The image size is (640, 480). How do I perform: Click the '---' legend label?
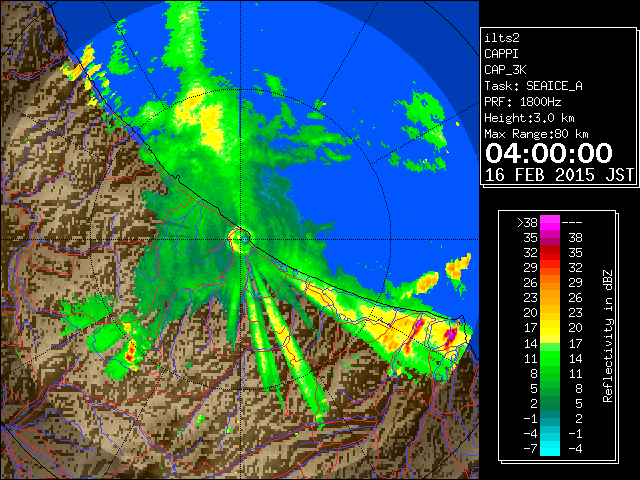(x=572, y=223)
